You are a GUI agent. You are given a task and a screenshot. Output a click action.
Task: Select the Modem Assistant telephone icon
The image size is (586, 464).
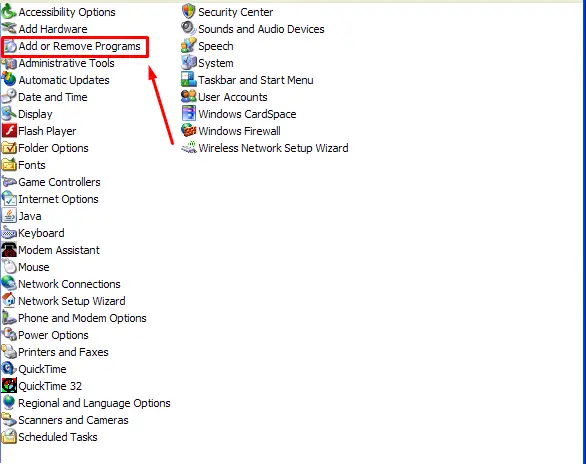pyautogui.click(x=9, y=250)
